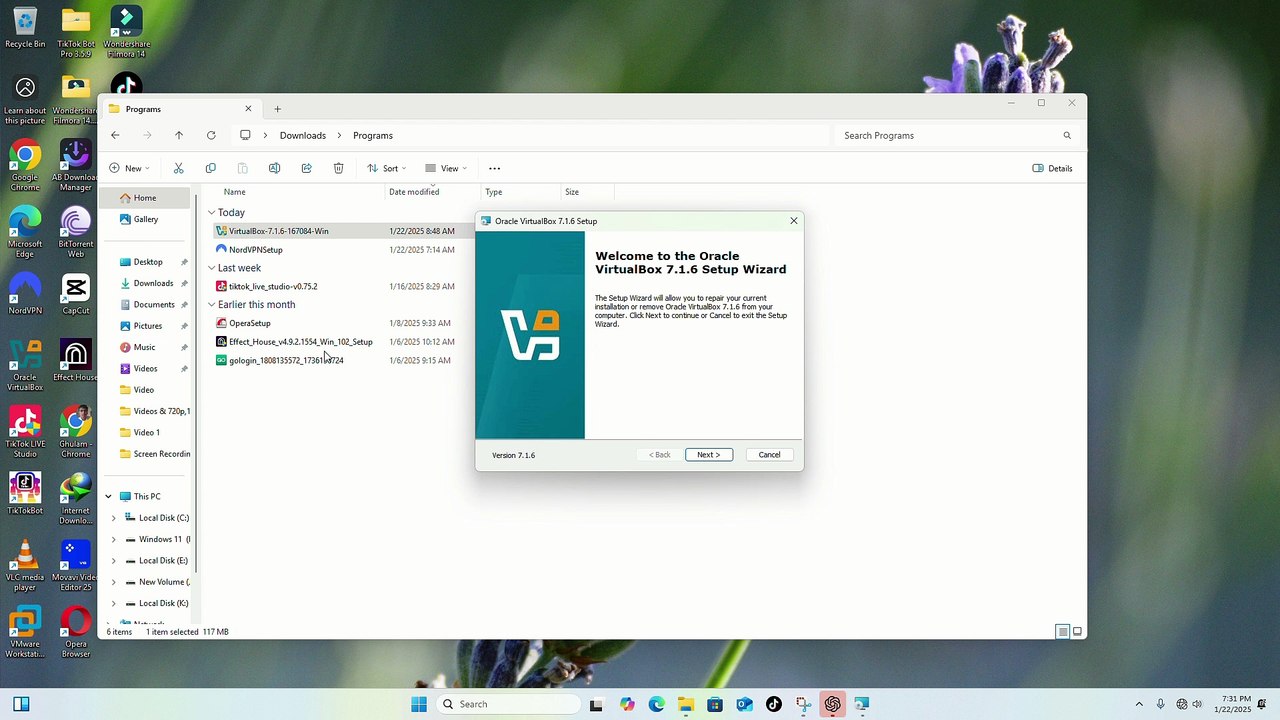Click Programs in the address breadcrumb
Image resolution: width=1280 pixels, height=720 pixels.
point(373,135)
